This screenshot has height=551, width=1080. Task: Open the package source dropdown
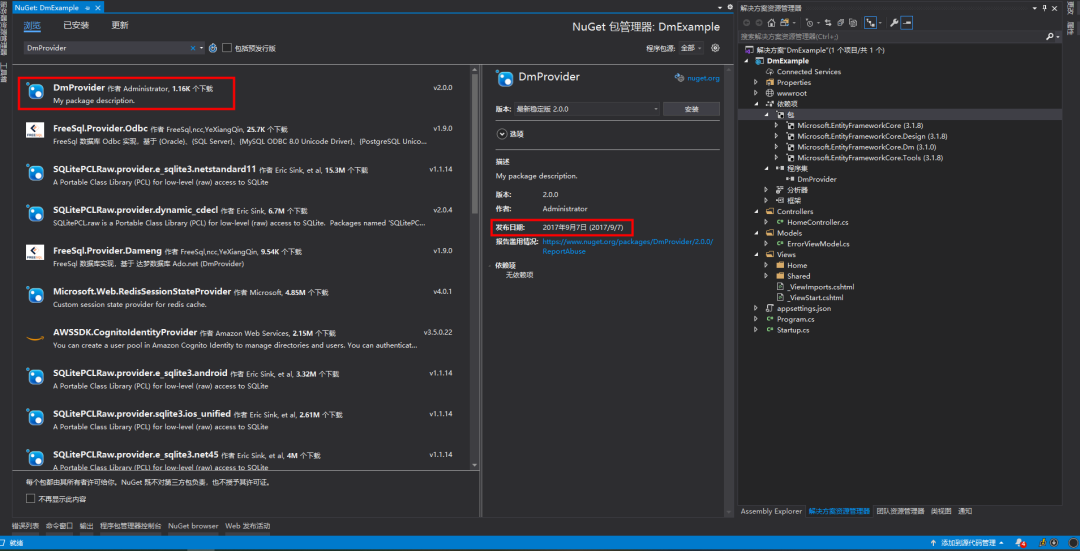[691, 48]
